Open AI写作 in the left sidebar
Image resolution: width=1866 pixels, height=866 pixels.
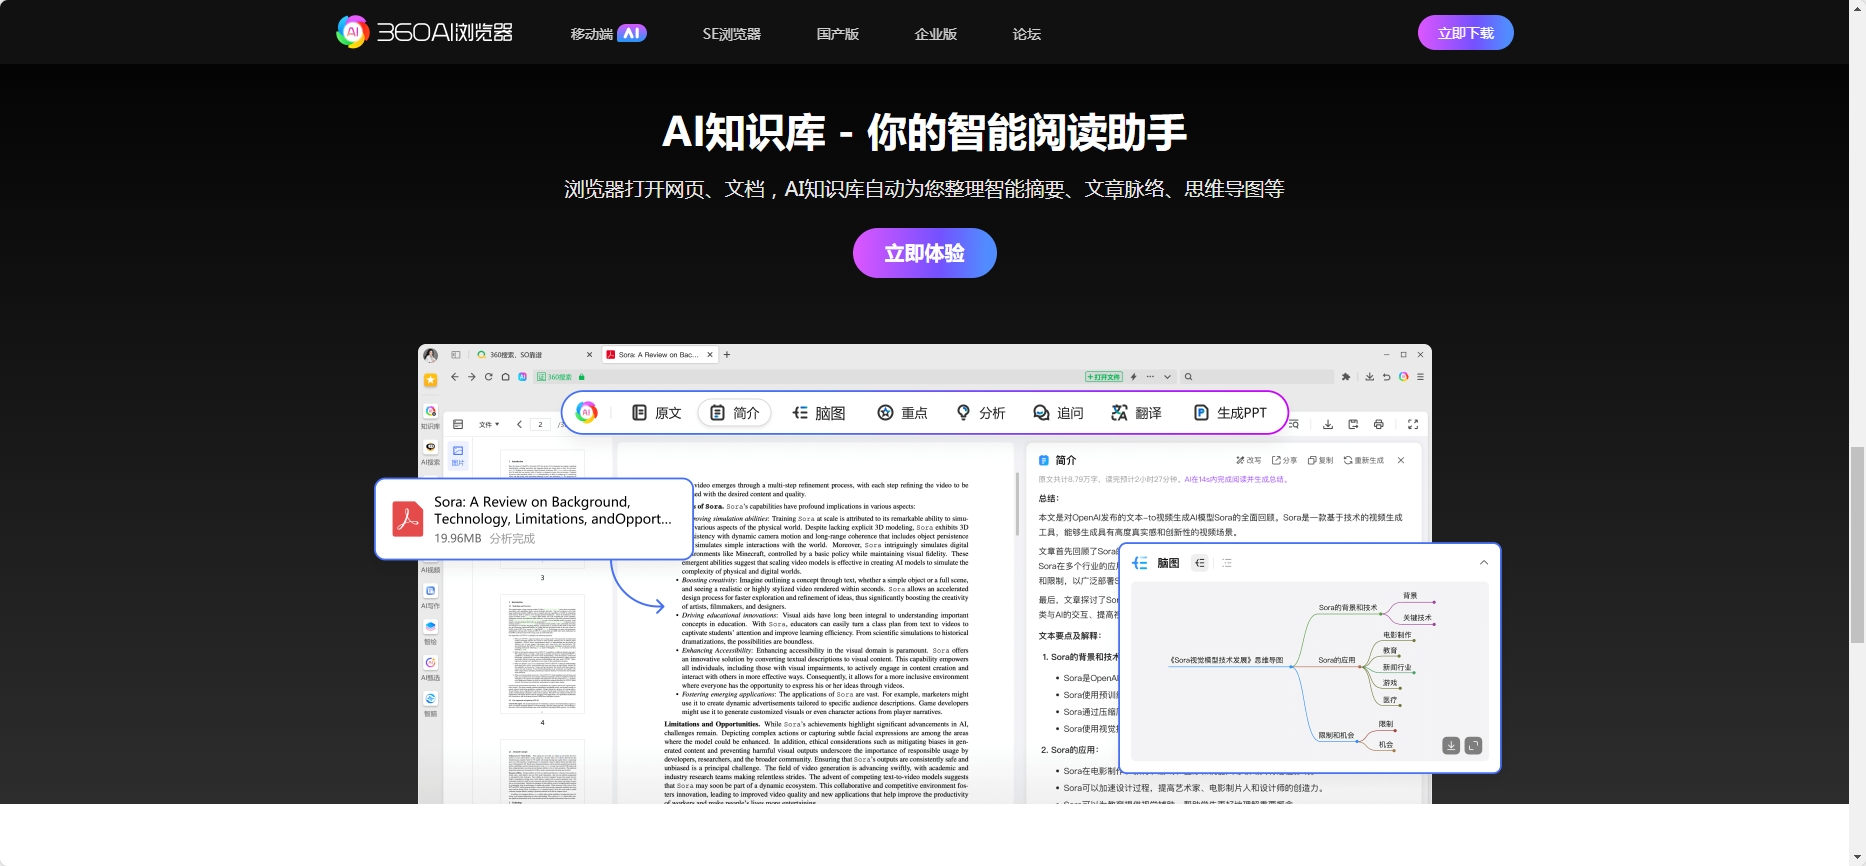tap(431, 596)
